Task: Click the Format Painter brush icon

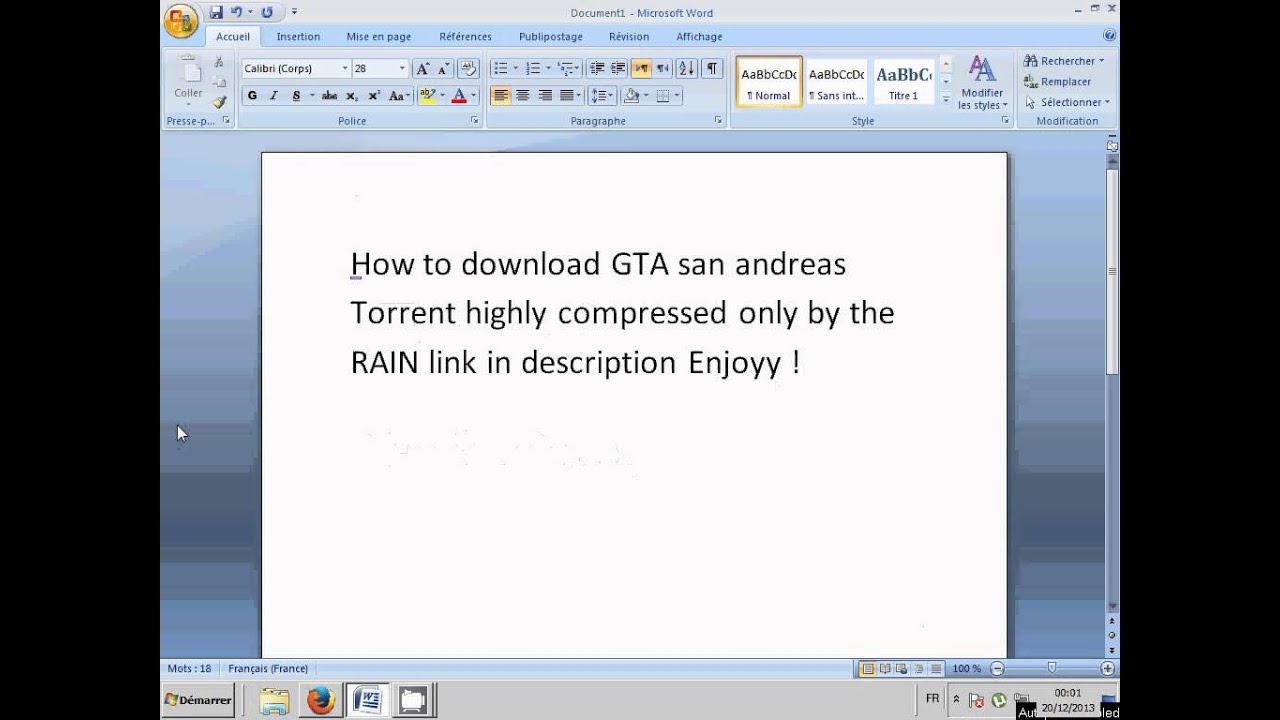Action: pyautogui.click(x=219, y=102)
